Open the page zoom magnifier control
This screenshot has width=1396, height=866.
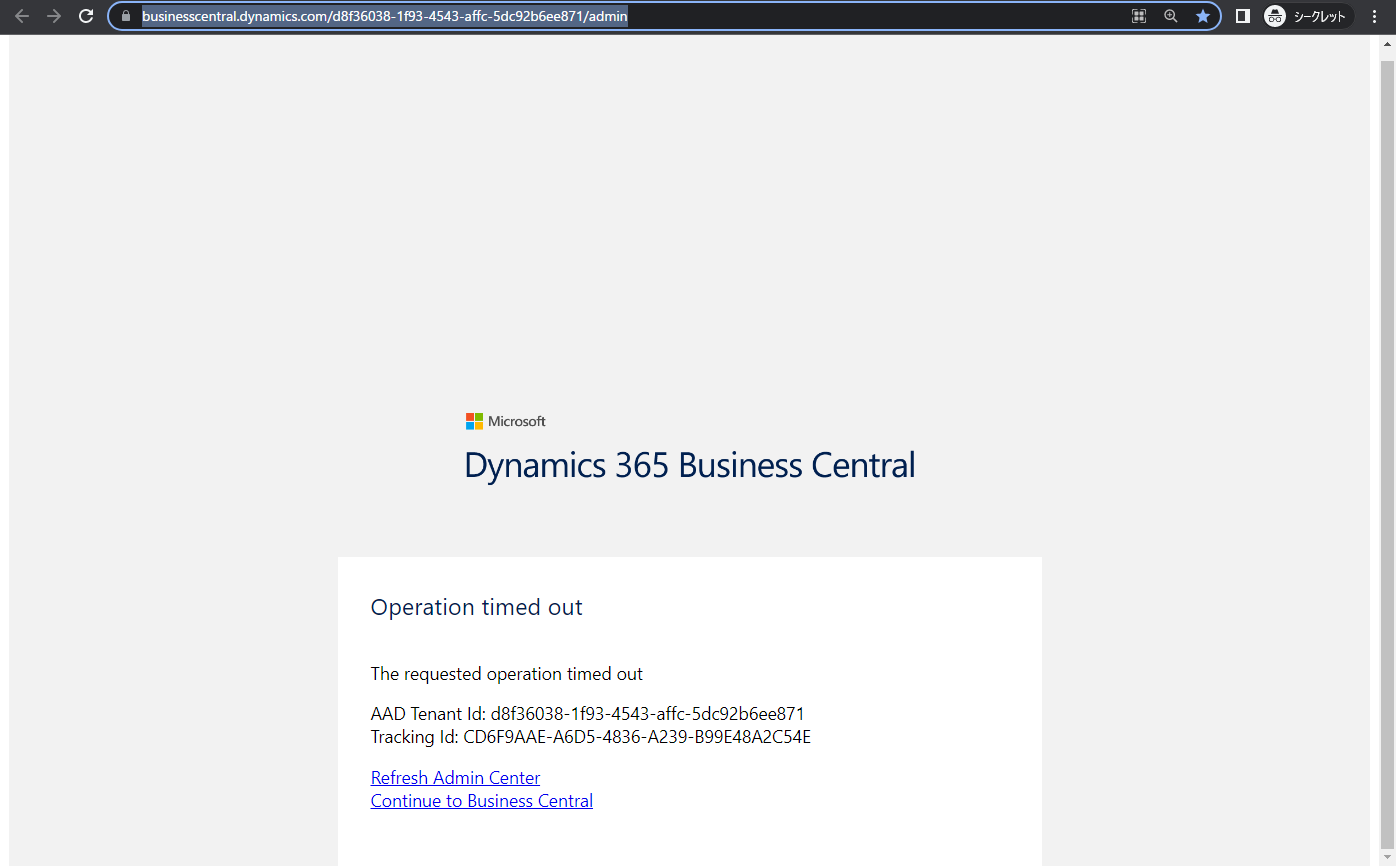click(x=1170, y=16)
